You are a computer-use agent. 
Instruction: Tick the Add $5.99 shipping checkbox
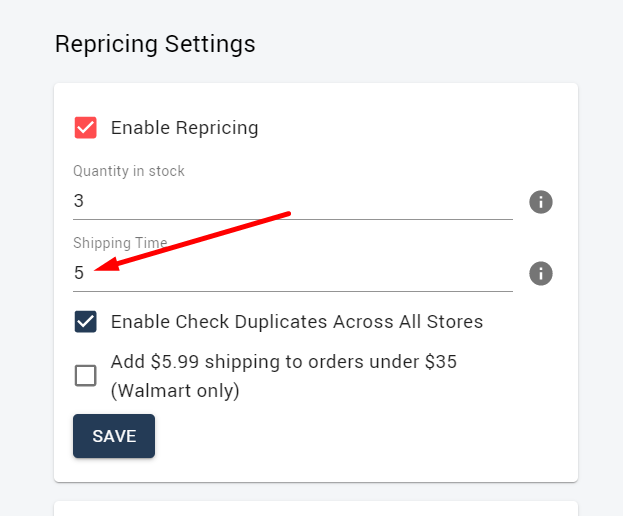[85, 375]
